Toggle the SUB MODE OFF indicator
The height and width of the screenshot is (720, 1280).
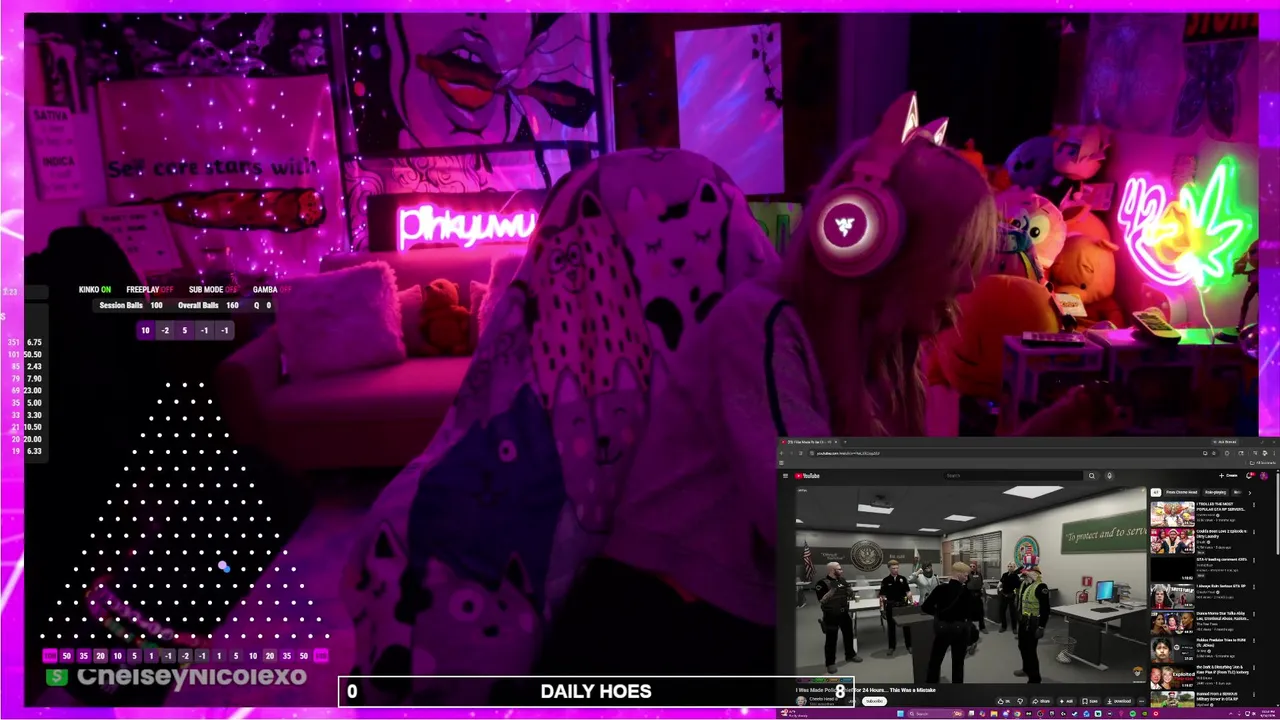pyautogui.click(x=213, y=290)
